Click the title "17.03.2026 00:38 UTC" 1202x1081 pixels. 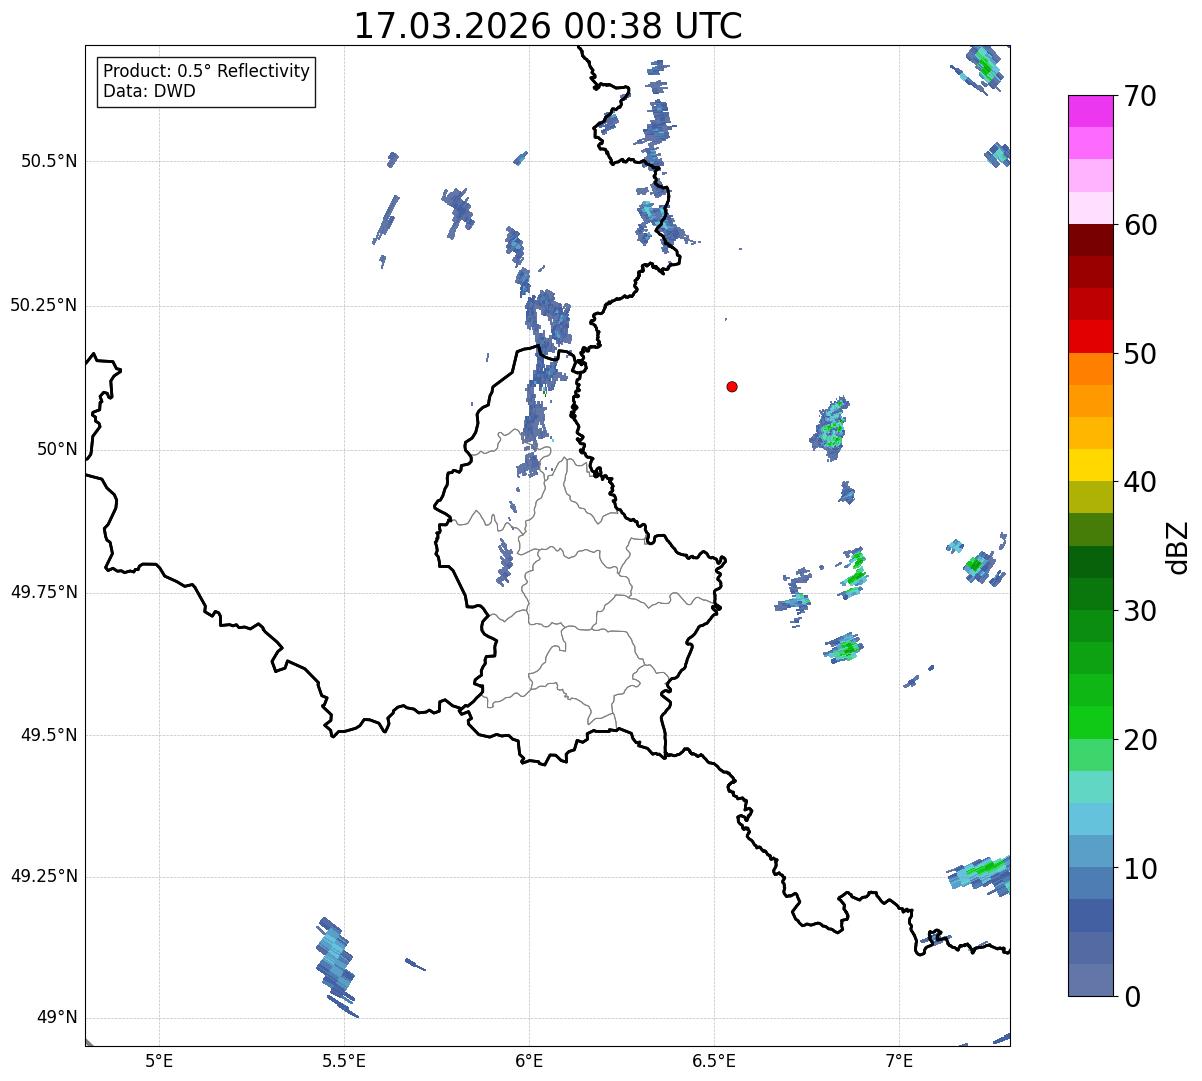pyautogui.click(x=548, y=25)
